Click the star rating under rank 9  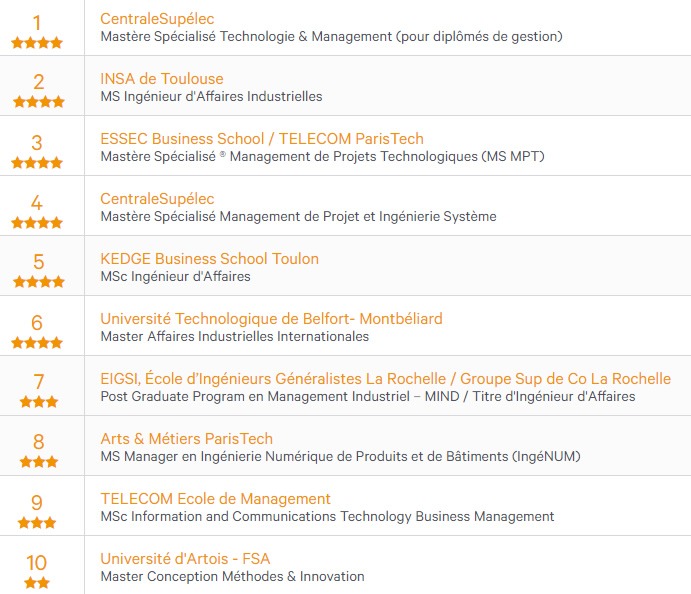click(x=37, y=523)
